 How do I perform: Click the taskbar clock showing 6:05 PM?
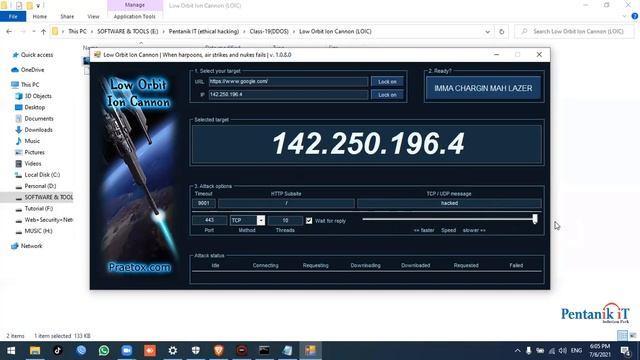pyautogui.click(x=600, y=351)
